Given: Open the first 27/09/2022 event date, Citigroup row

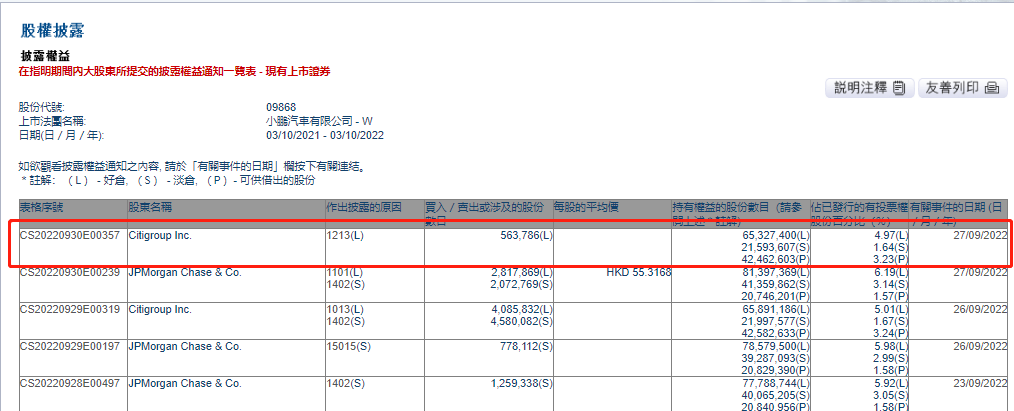Looking at the screenshot, I should [x=981, y=236].
